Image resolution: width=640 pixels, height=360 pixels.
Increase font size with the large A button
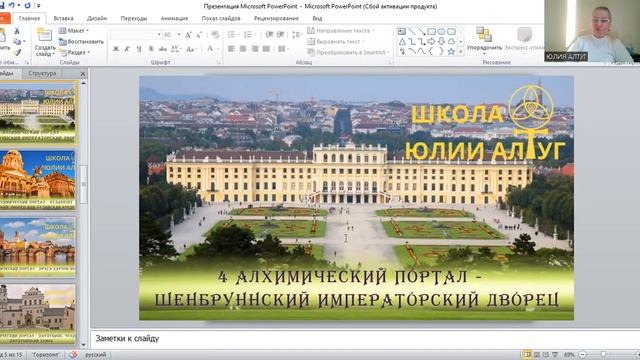[x=188, y=35]
